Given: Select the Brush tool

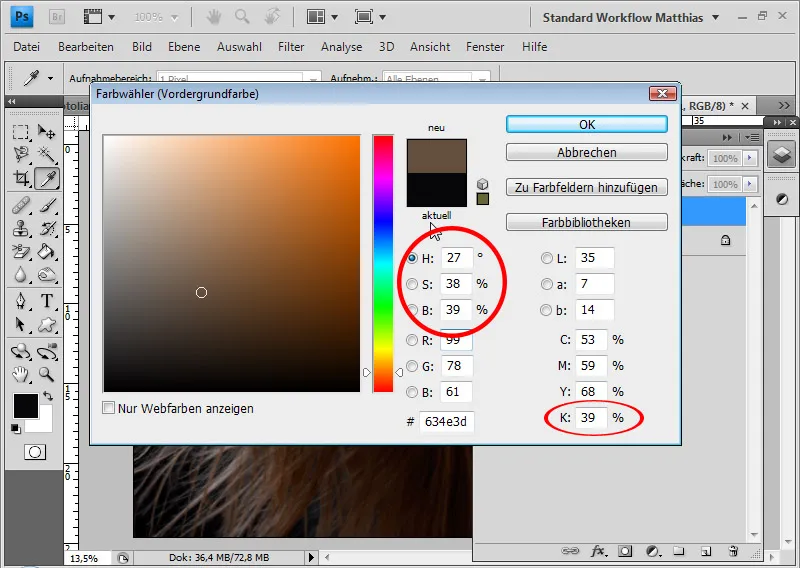Looking at the screenshot, I should click(x=47, y=206).
